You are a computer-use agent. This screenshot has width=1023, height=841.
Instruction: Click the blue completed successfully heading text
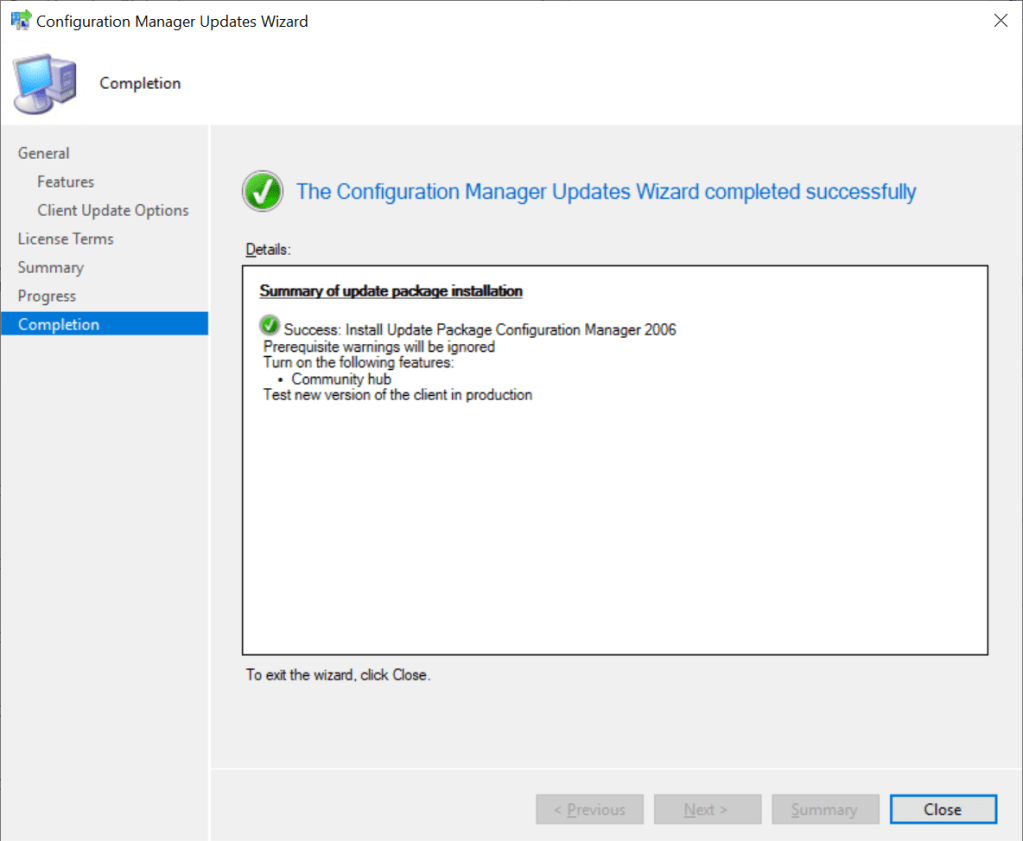pos(606,191)
